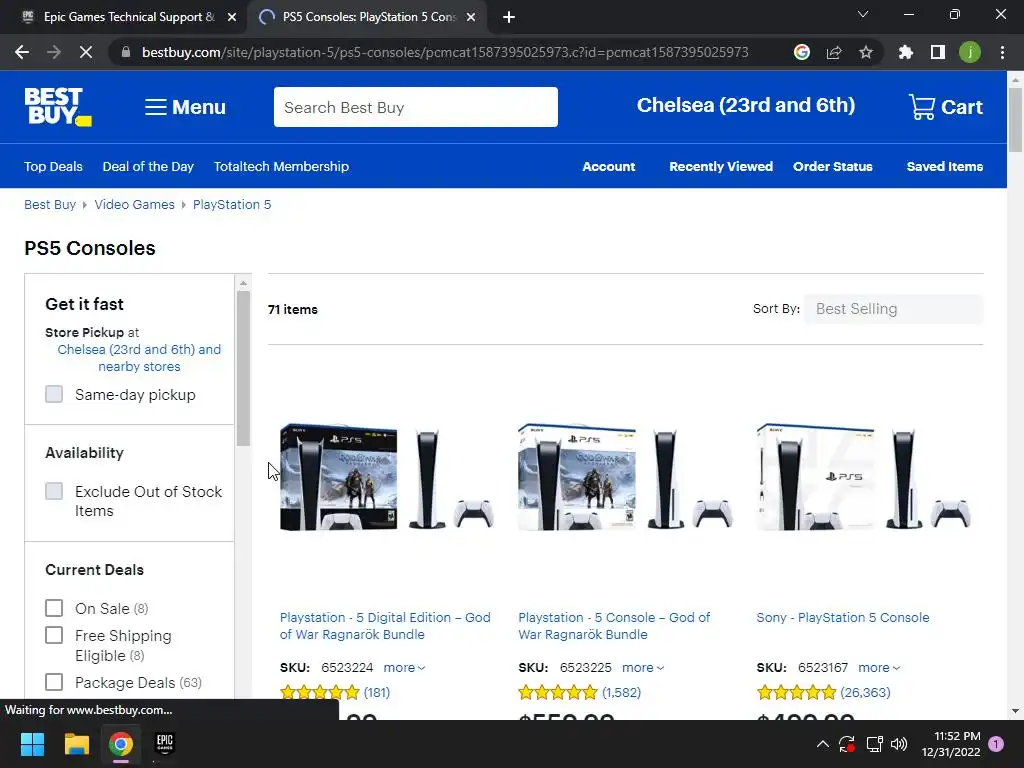Open PlayStation 5 breadcrumb link
The width and height of the screenshot is (1024, 768).
232,204
